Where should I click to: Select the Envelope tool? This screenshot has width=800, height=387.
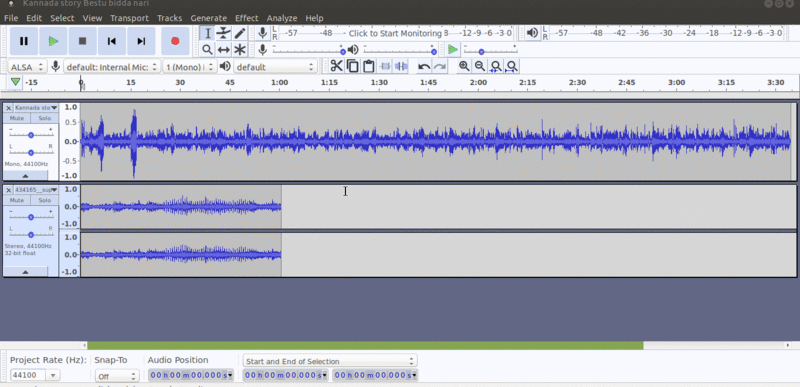[223, 34]
